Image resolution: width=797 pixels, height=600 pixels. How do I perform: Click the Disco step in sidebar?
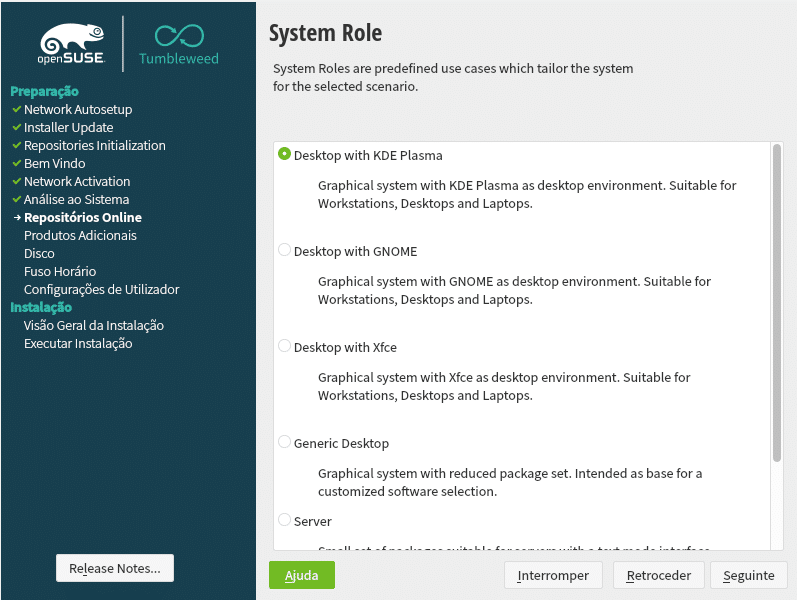[39, 253]
